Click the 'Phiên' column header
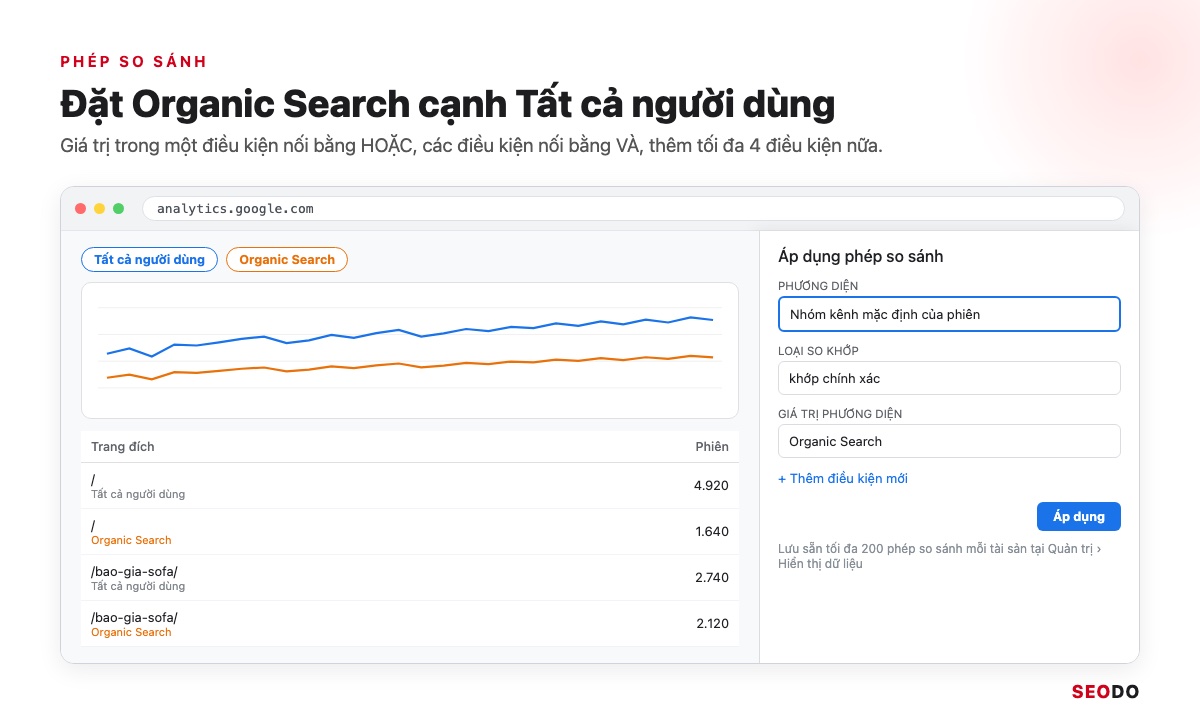 [x=712, y=447]
